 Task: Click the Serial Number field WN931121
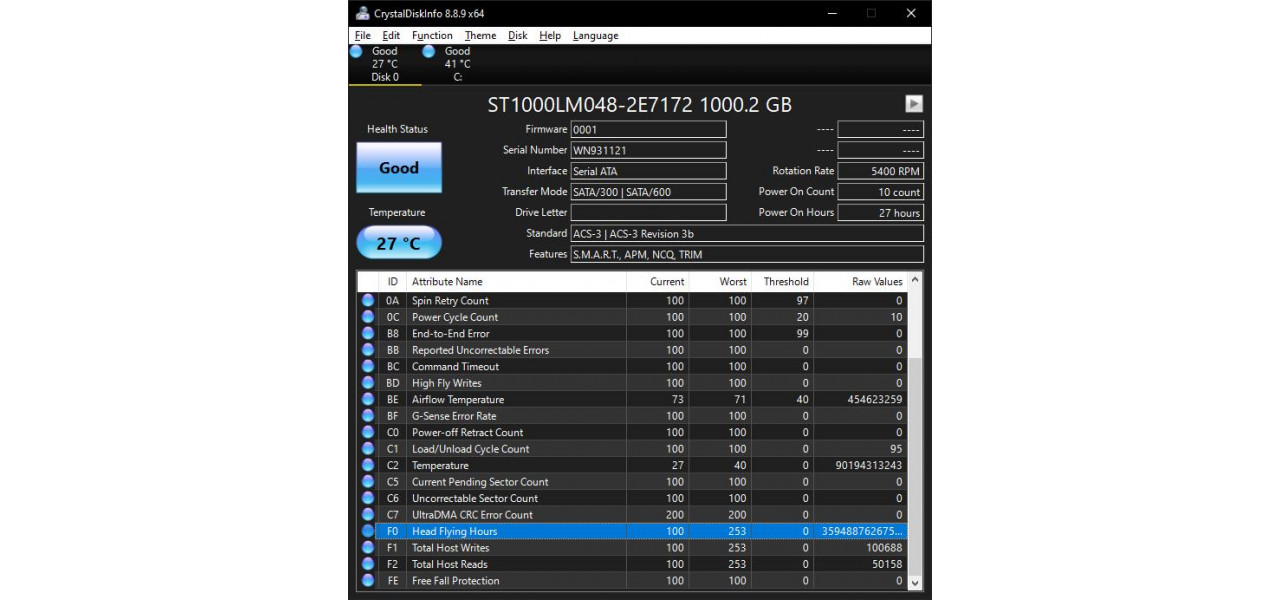tap(648, 150)
